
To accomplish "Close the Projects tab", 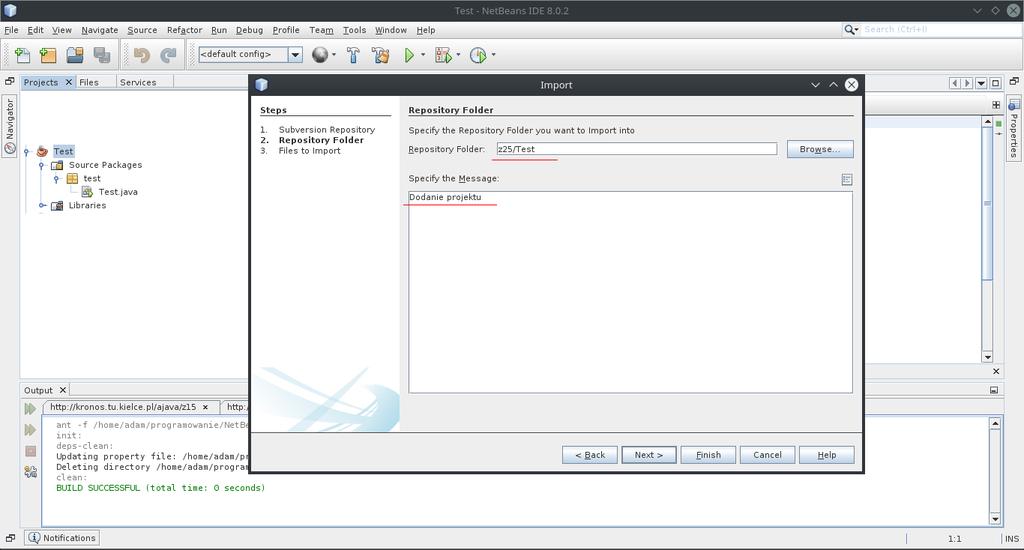I will tap(69, 82).
